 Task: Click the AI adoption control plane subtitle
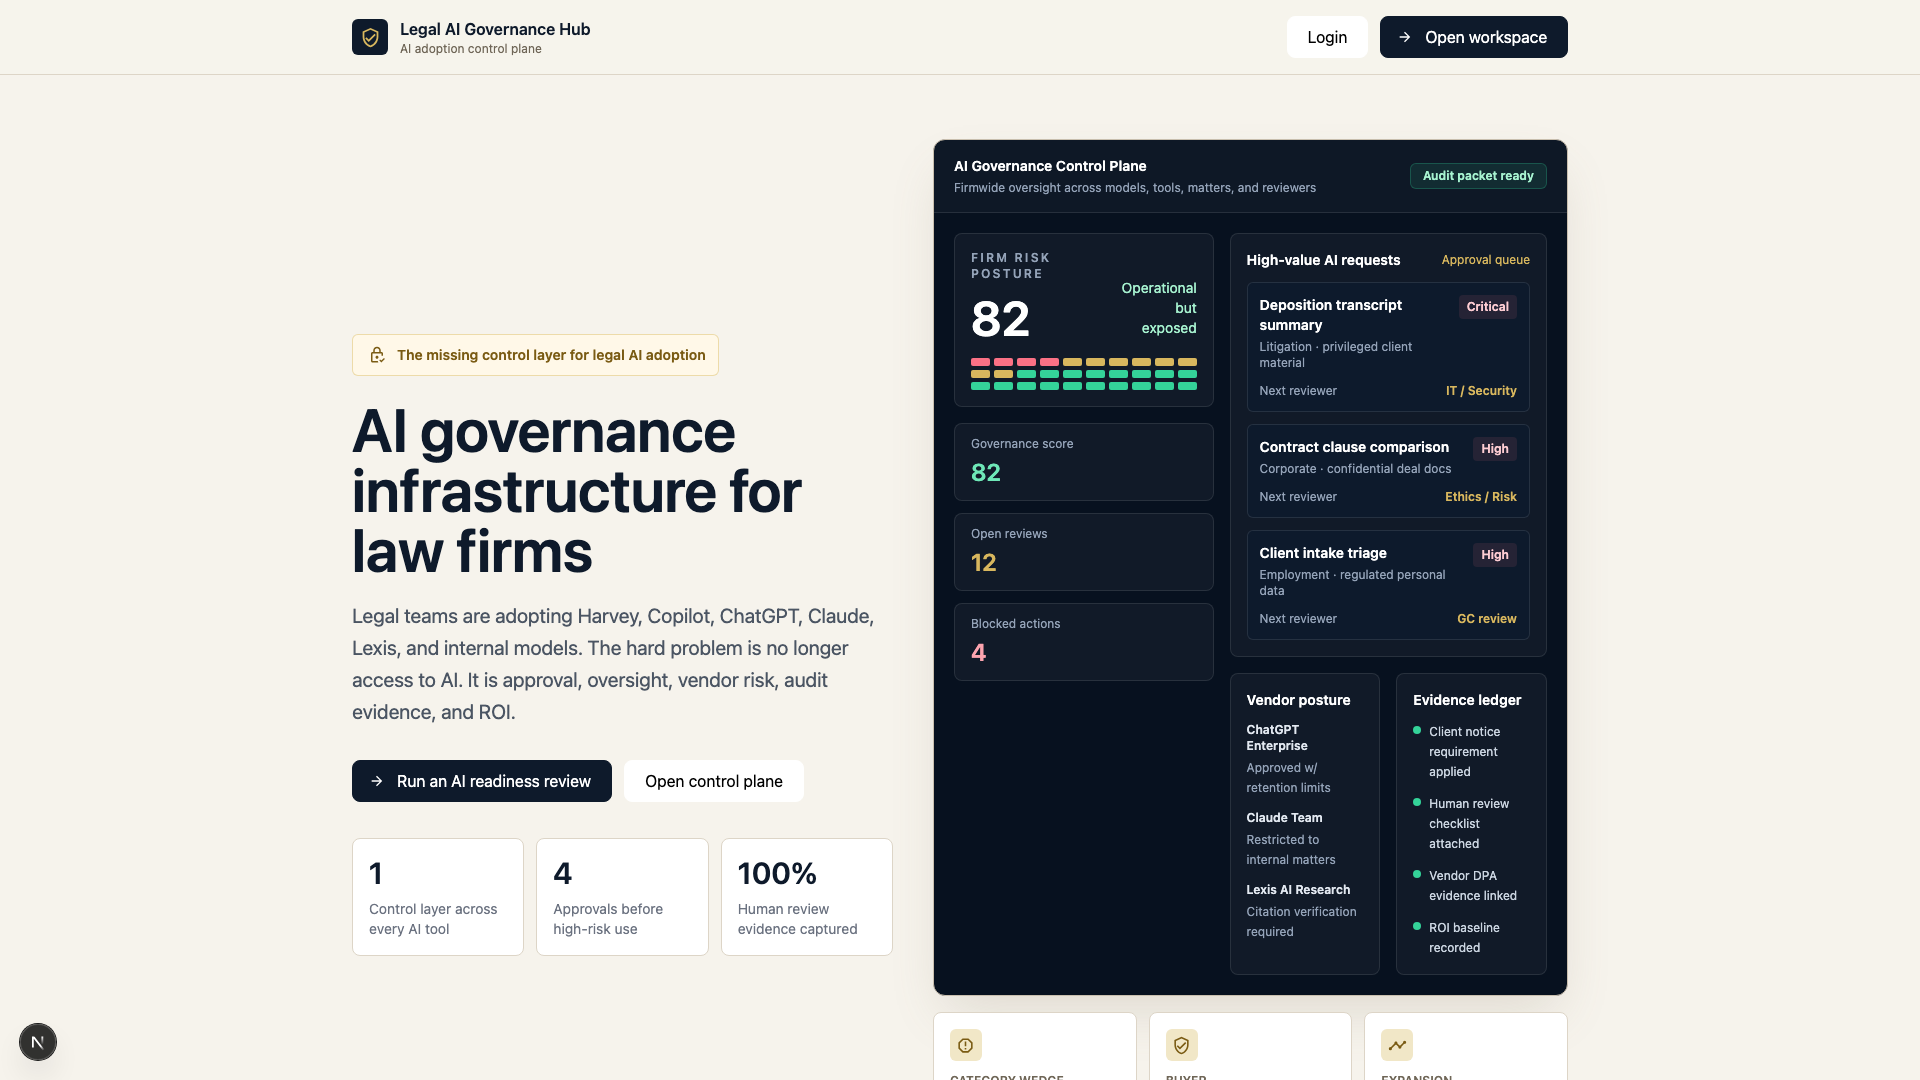tap(471, 49)
